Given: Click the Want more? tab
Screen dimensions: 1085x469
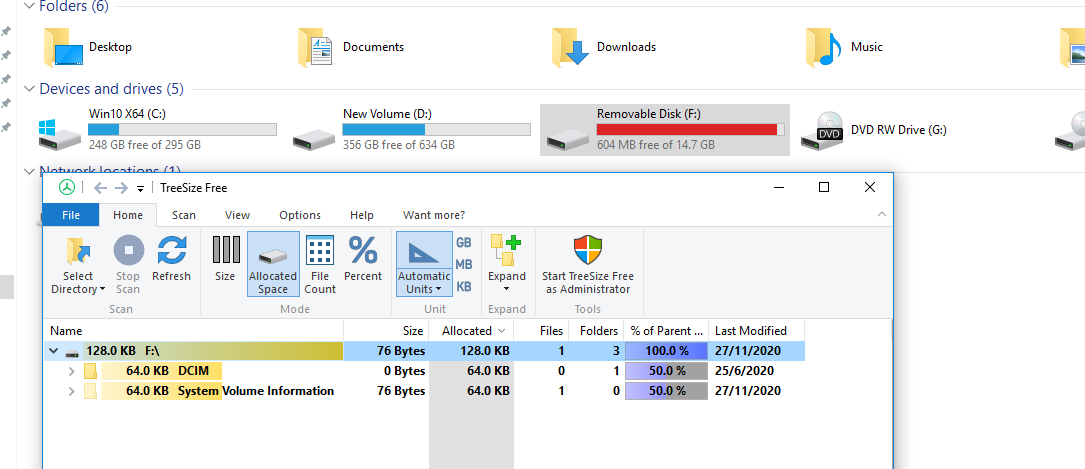Looking at the screenshot, I should (434, 215).
